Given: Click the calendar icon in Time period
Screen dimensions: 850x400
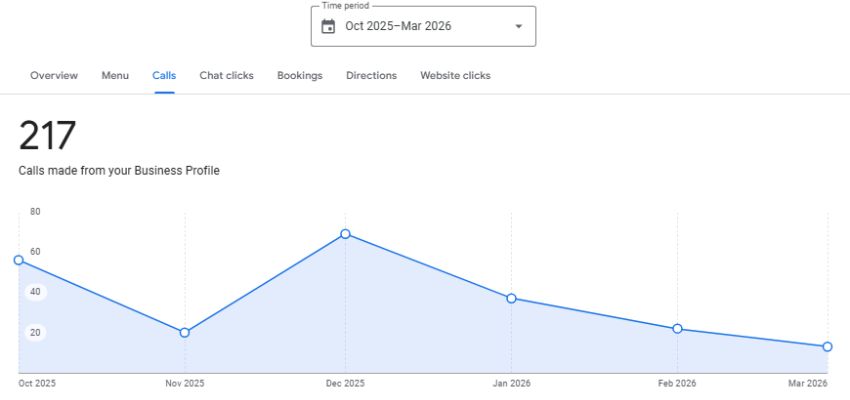Looking at the screenshot, I should 328,26.
